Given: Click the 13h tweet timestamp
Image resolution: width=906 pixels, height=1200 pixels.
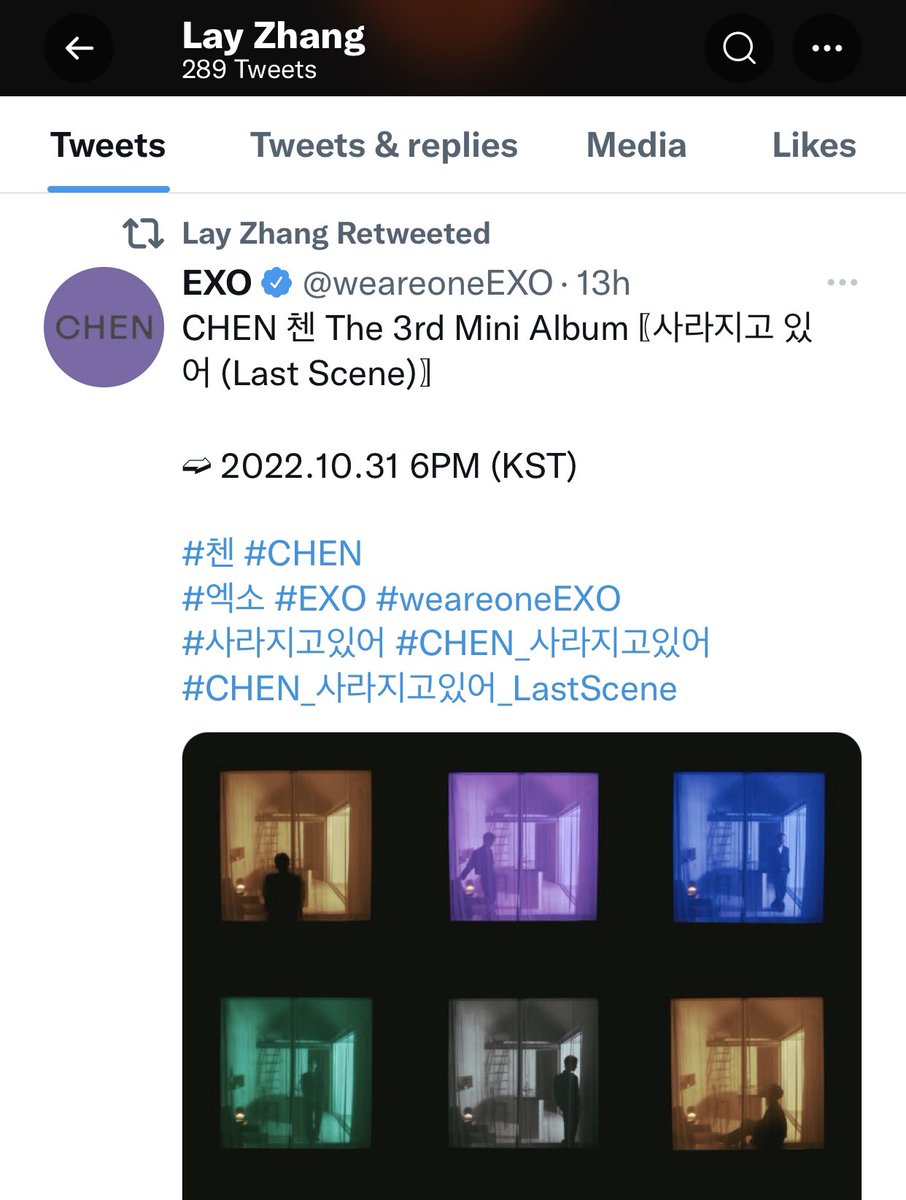Looking at the screenshot, I should 603,284.
